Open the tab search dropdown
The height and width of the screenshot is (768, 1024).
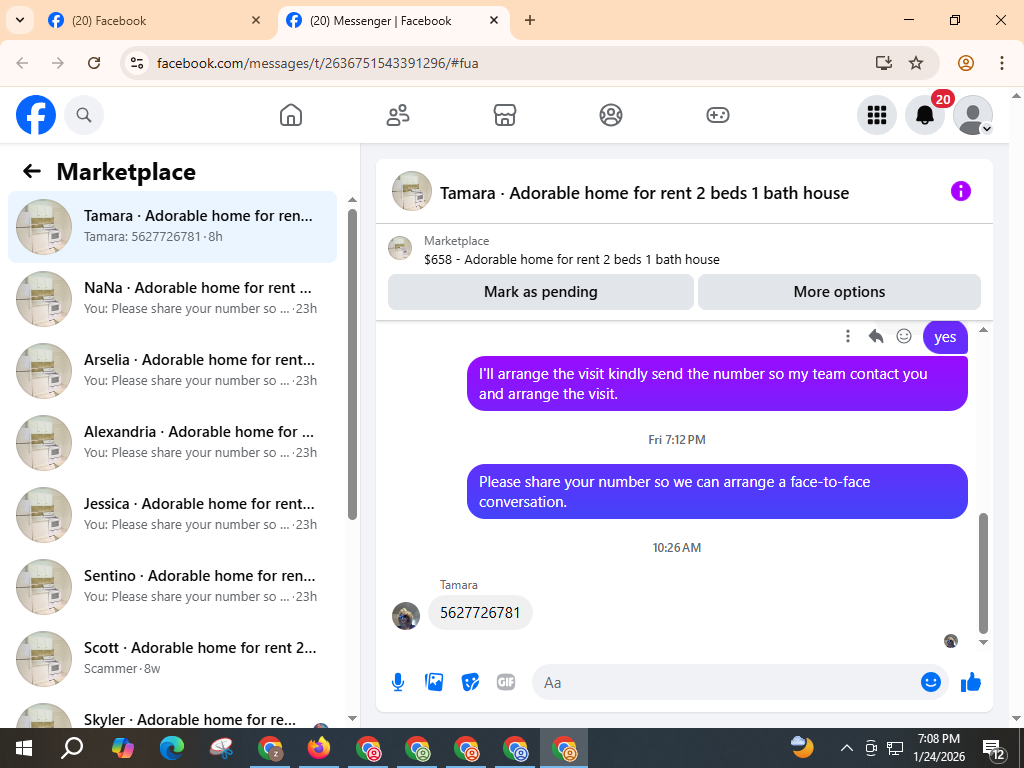[x=20, y=20]
